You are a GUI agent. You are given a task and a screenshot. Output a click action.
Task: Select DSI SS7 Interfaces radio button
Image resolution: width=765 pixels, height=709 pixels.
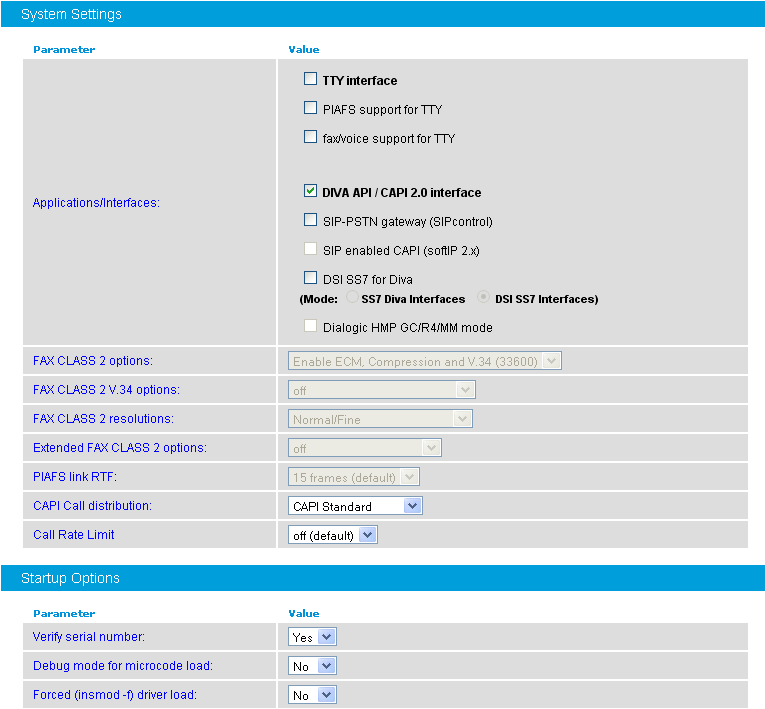pyautogui.click(x=485, y=298)
